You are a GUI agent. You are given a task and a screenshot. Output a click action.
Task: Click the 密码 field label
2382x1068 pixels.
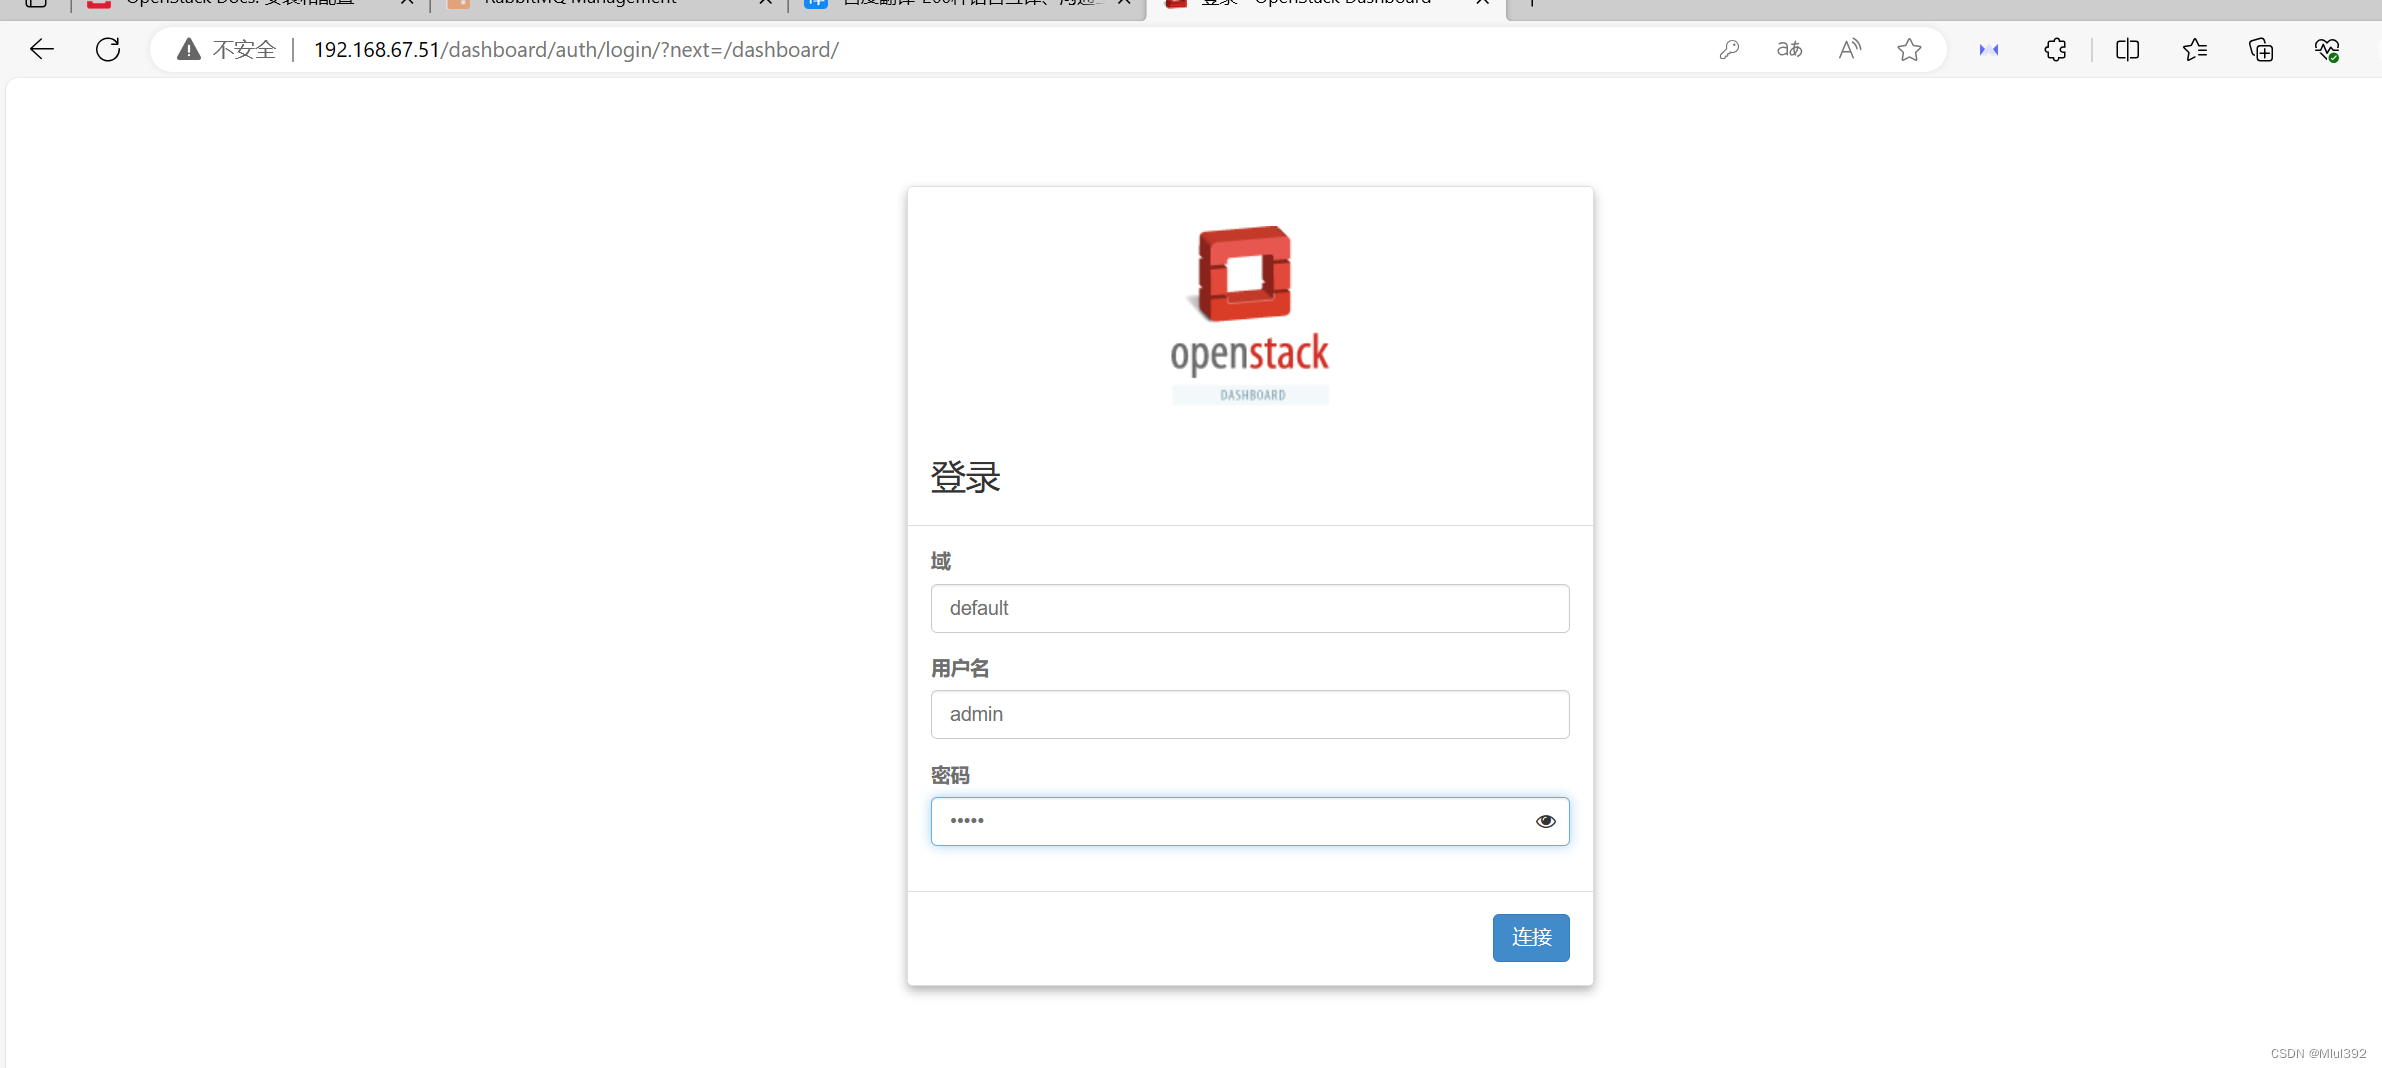(x=950, y=775)
